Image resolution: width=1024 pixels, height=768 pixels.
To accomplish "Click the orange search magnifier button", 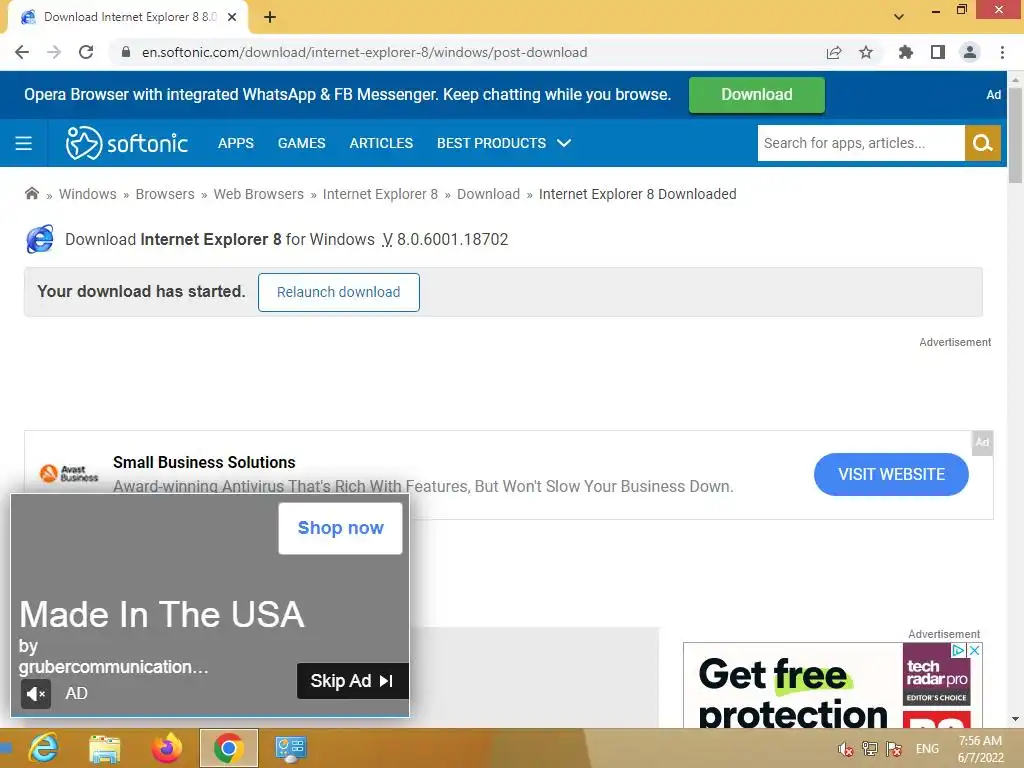I will click(x=983, y=143).
